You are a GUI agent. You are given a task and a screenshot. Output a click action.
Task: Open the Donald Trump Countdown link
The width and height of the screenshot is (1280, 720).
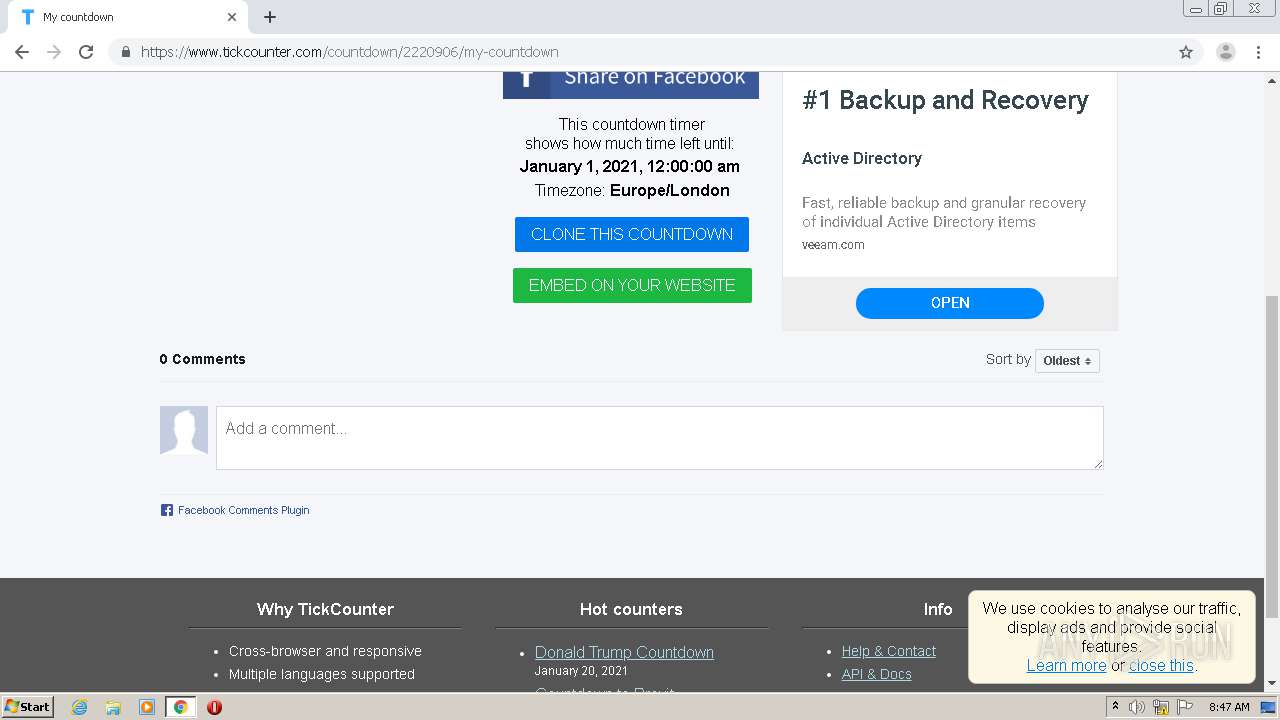pyautogui.click(x=624, y=652)
